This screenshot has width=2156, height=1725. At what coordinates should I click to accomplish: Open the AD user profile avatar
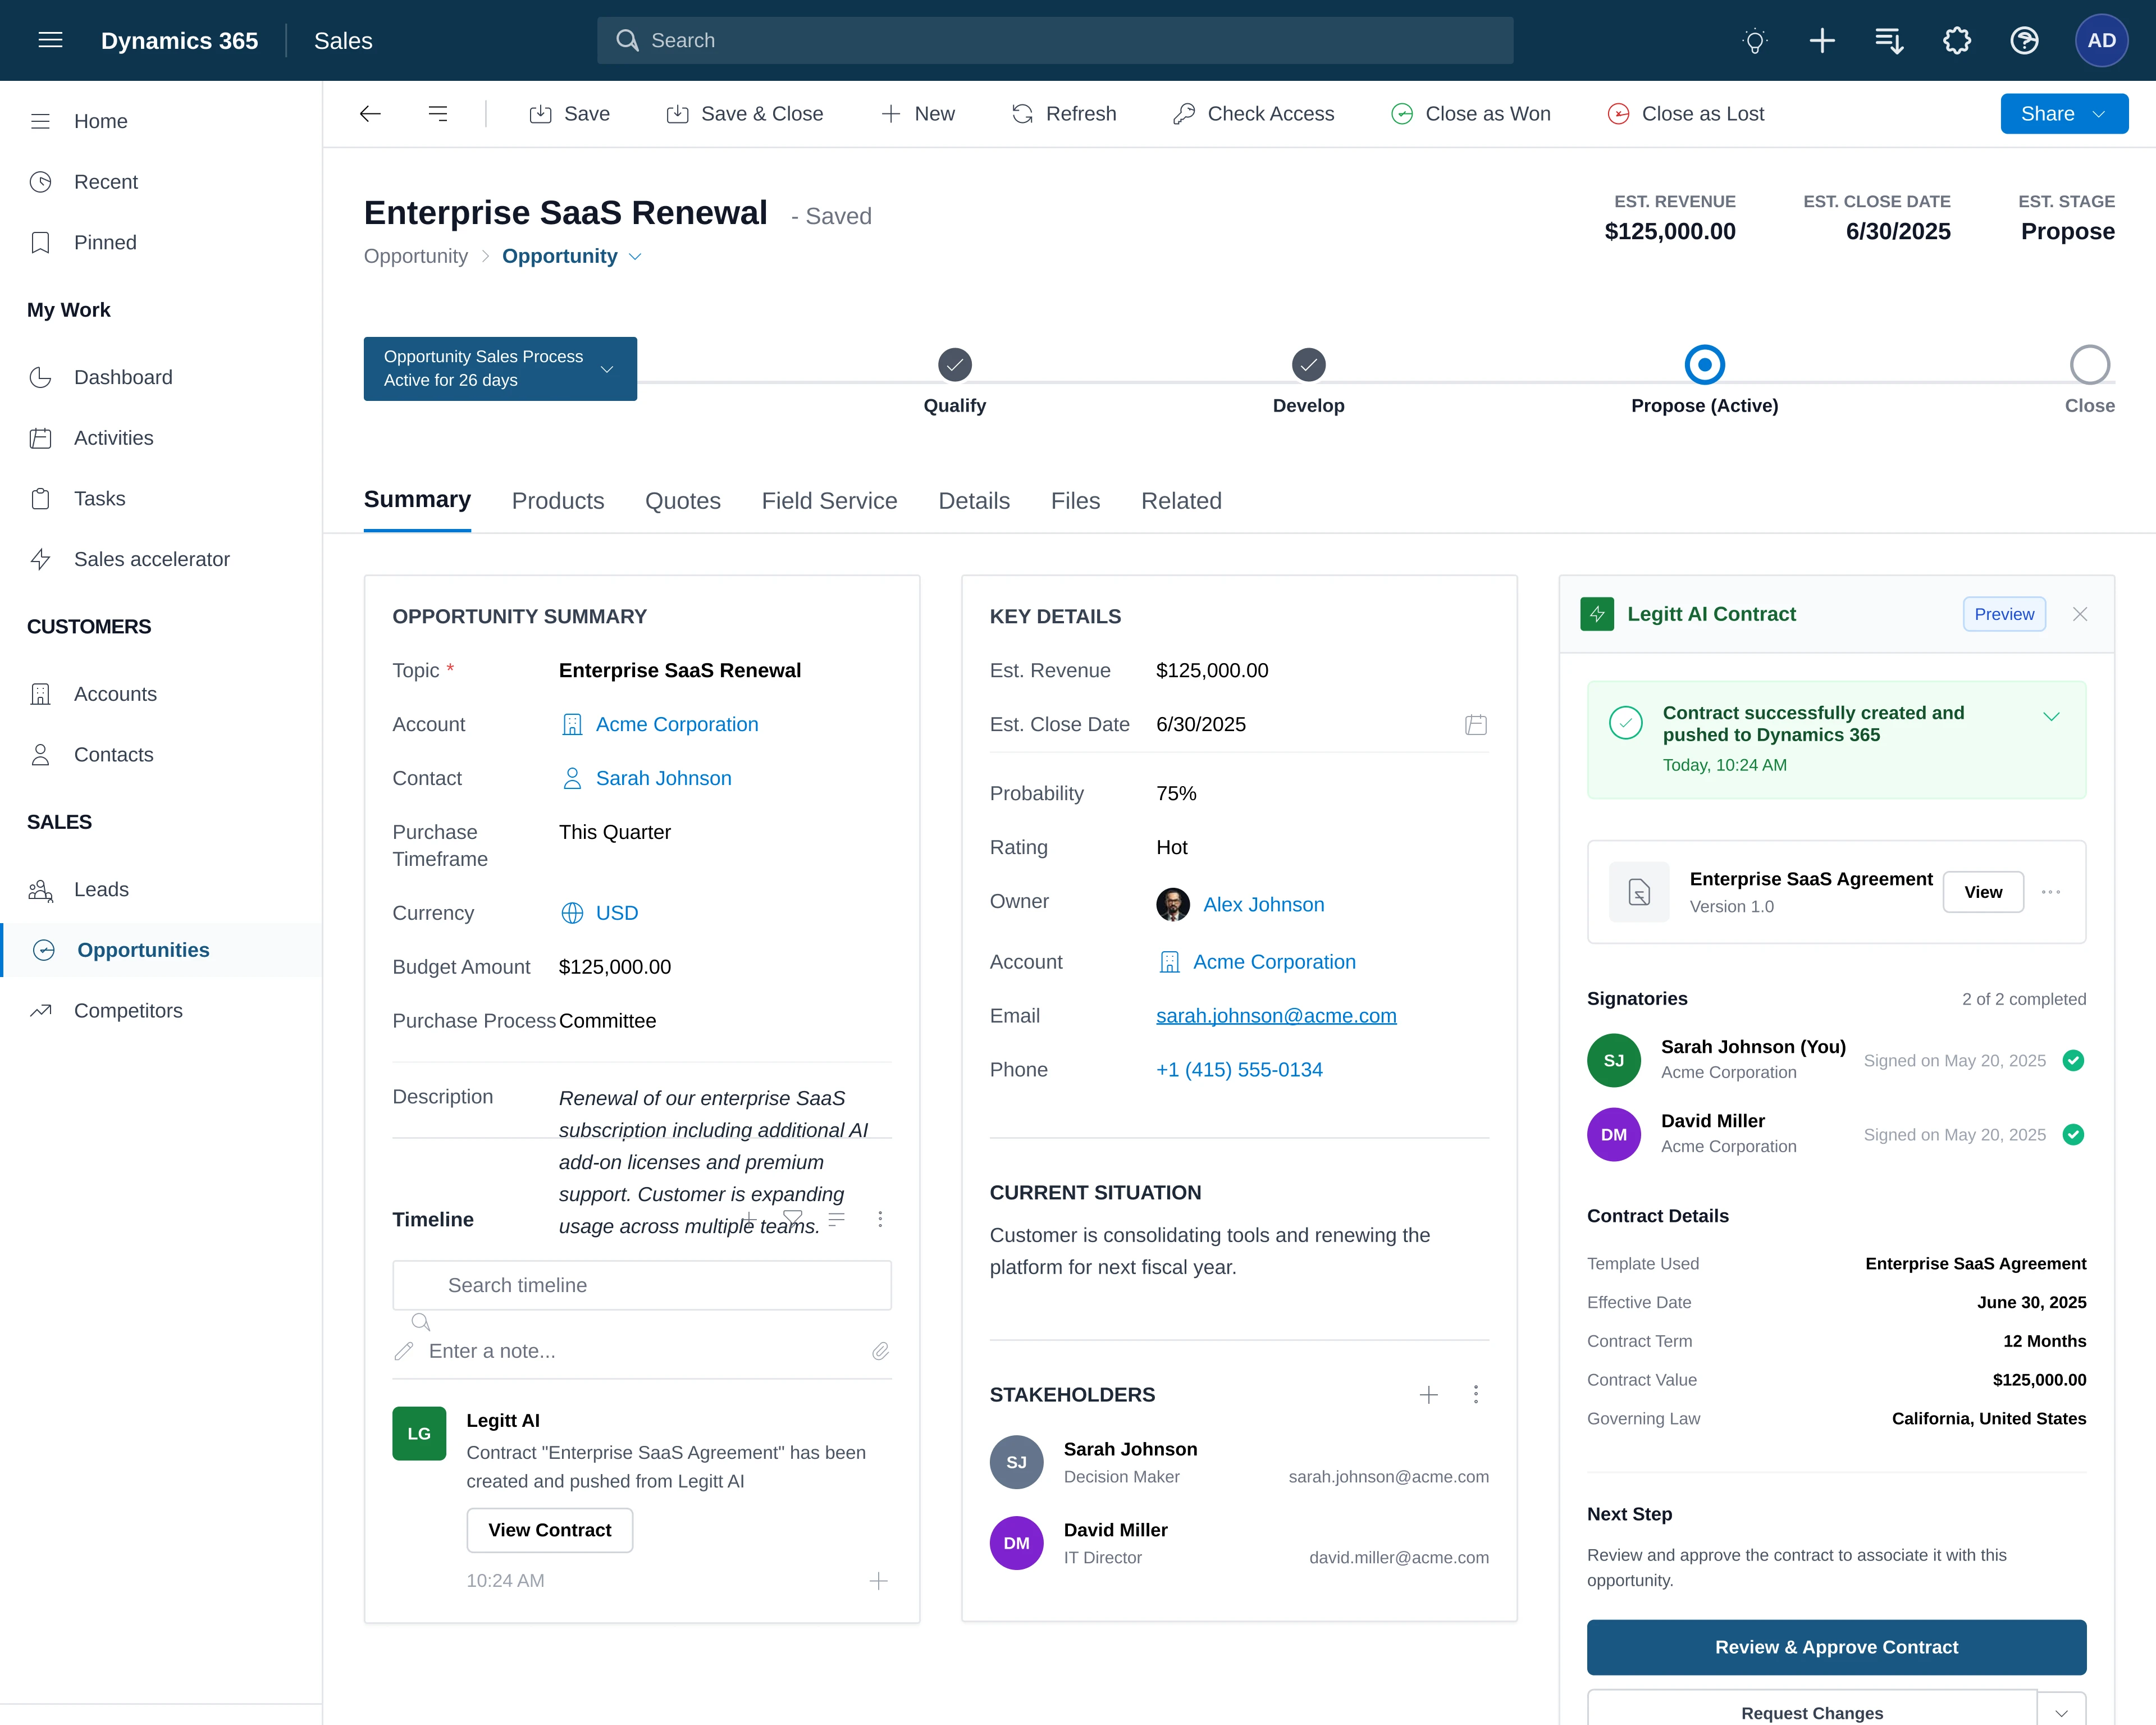click(2101, 40)
